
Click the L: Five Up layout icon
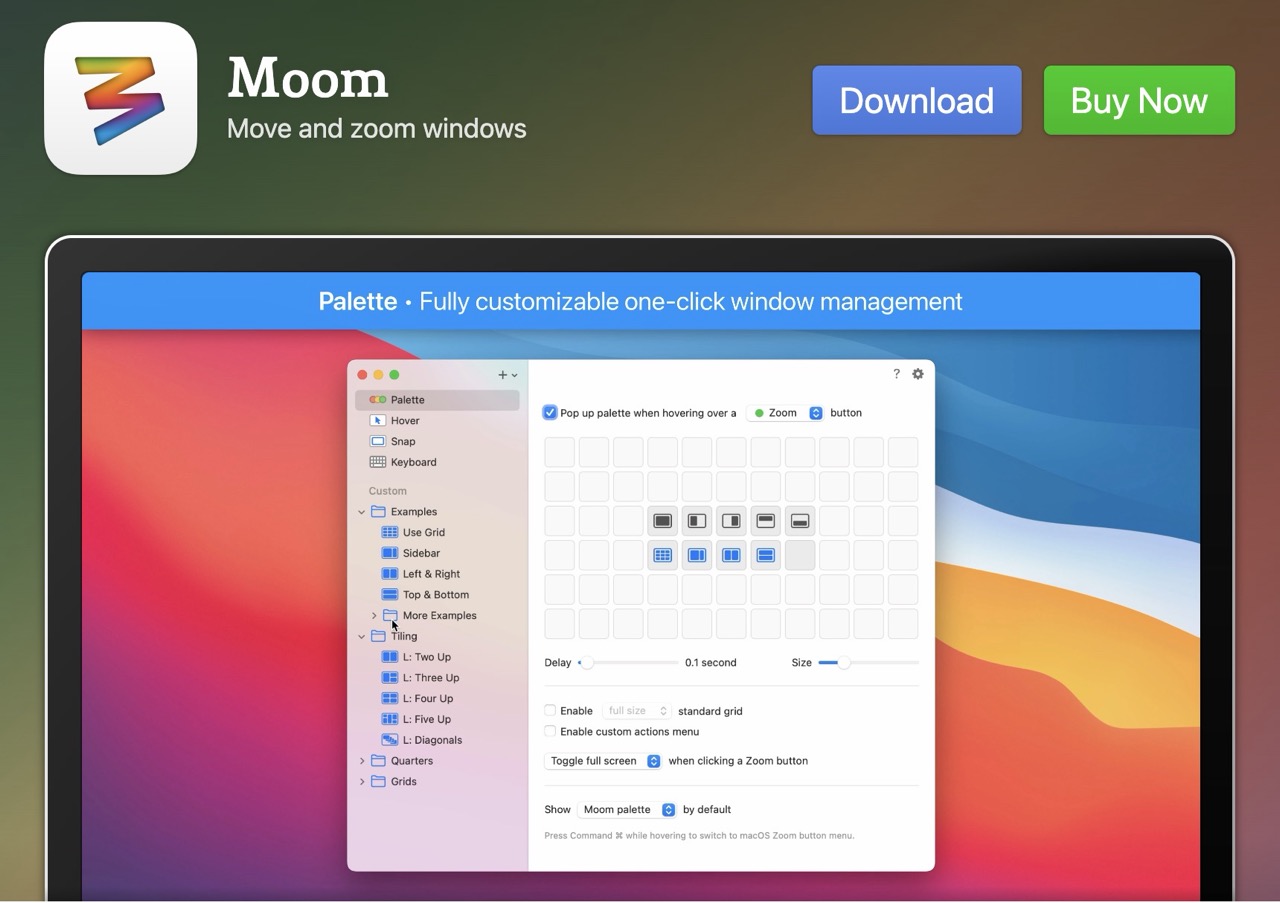pos(390,719)
